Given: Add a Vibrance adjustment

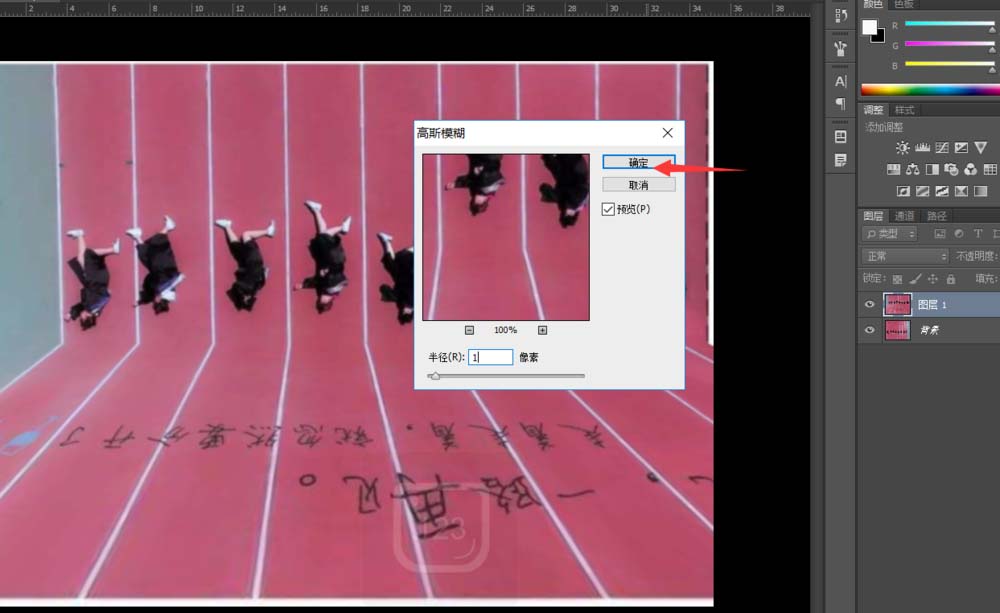Looking at the screenshot, I should tap(981, 148).
